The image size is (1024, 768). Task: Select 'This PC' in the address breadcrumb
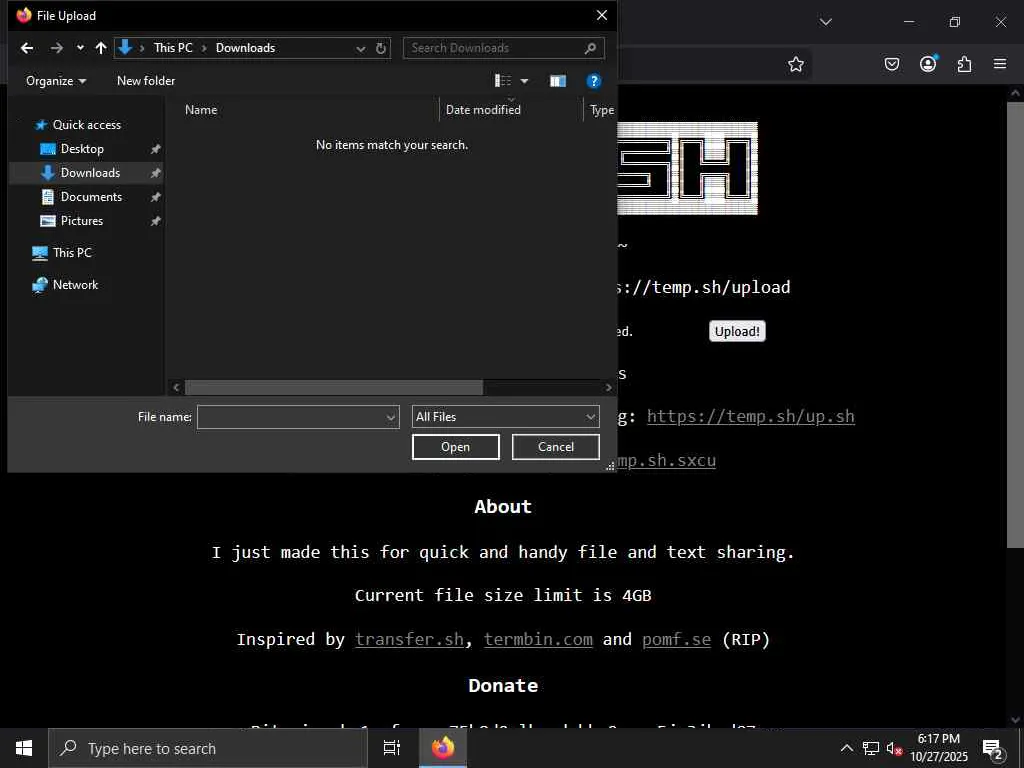tap(173, 48)
